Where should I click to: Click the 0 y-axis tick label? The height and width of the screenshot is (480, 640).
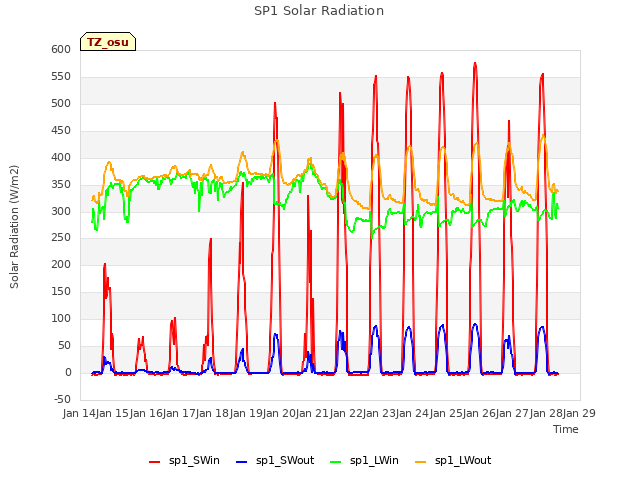pos(69,372)
